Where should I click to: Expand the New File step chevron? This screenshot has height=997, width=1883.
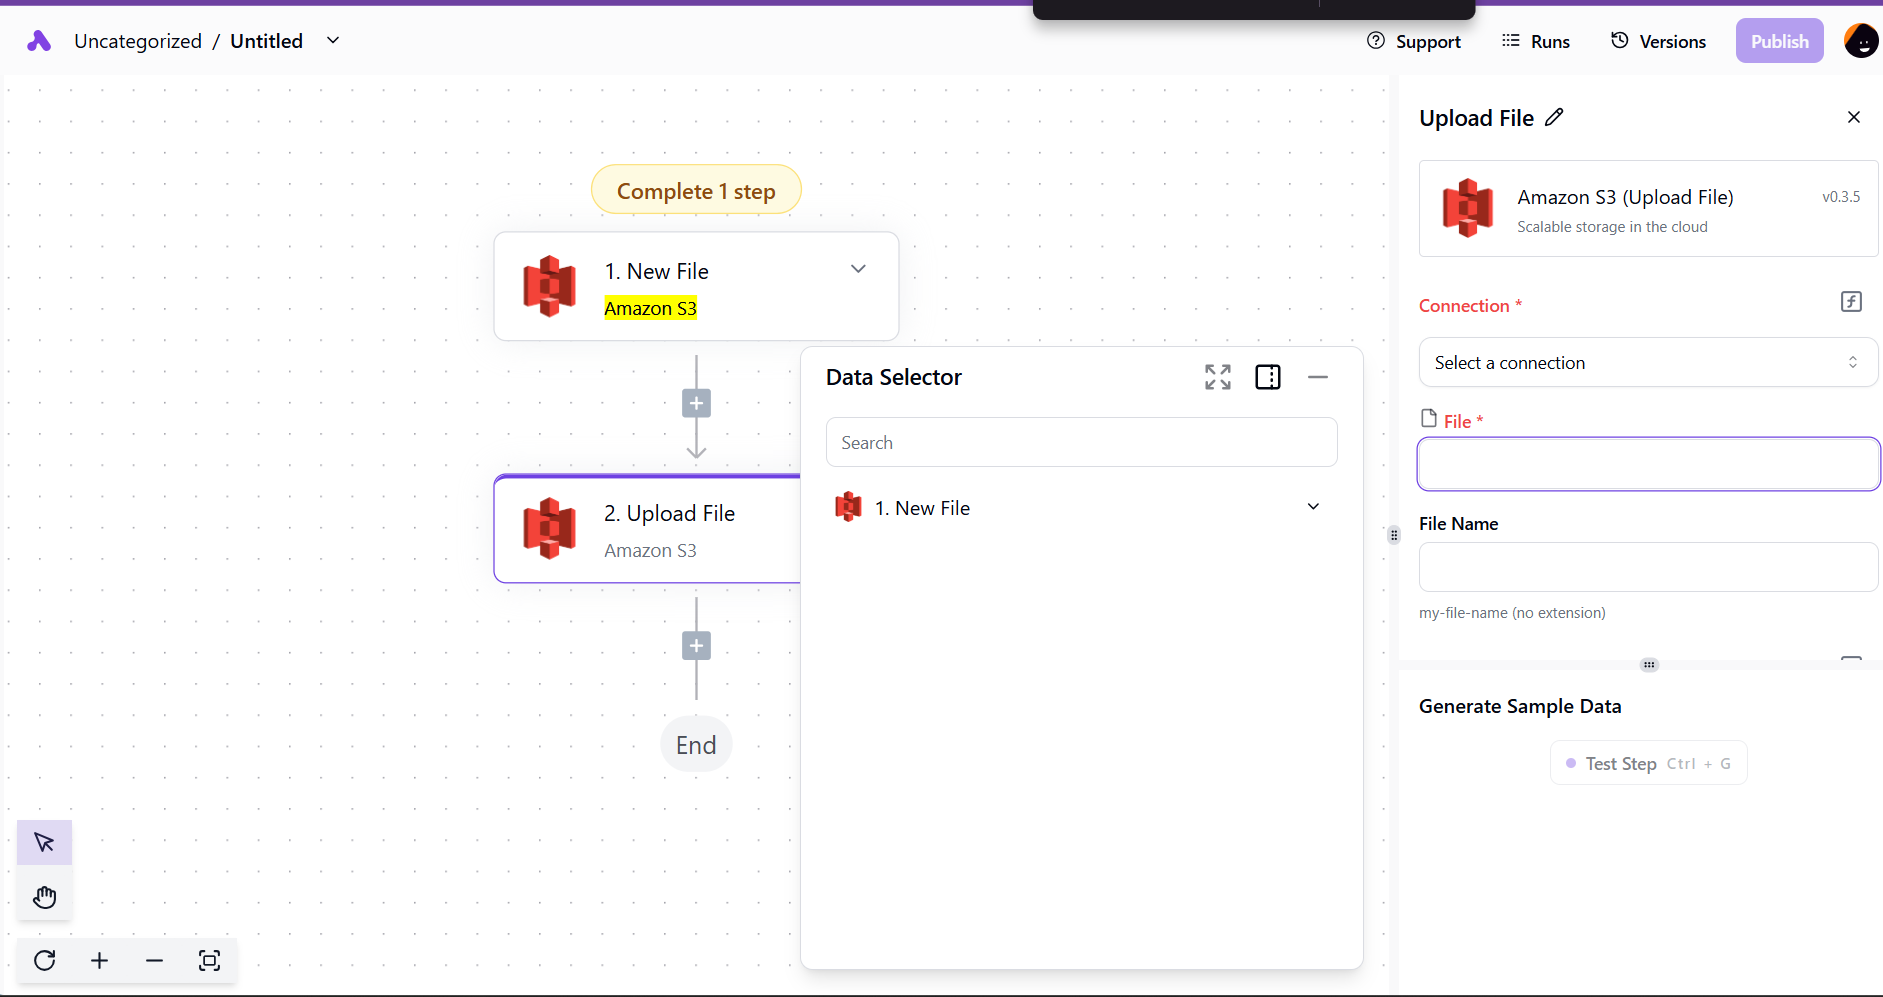pos(858,269)
